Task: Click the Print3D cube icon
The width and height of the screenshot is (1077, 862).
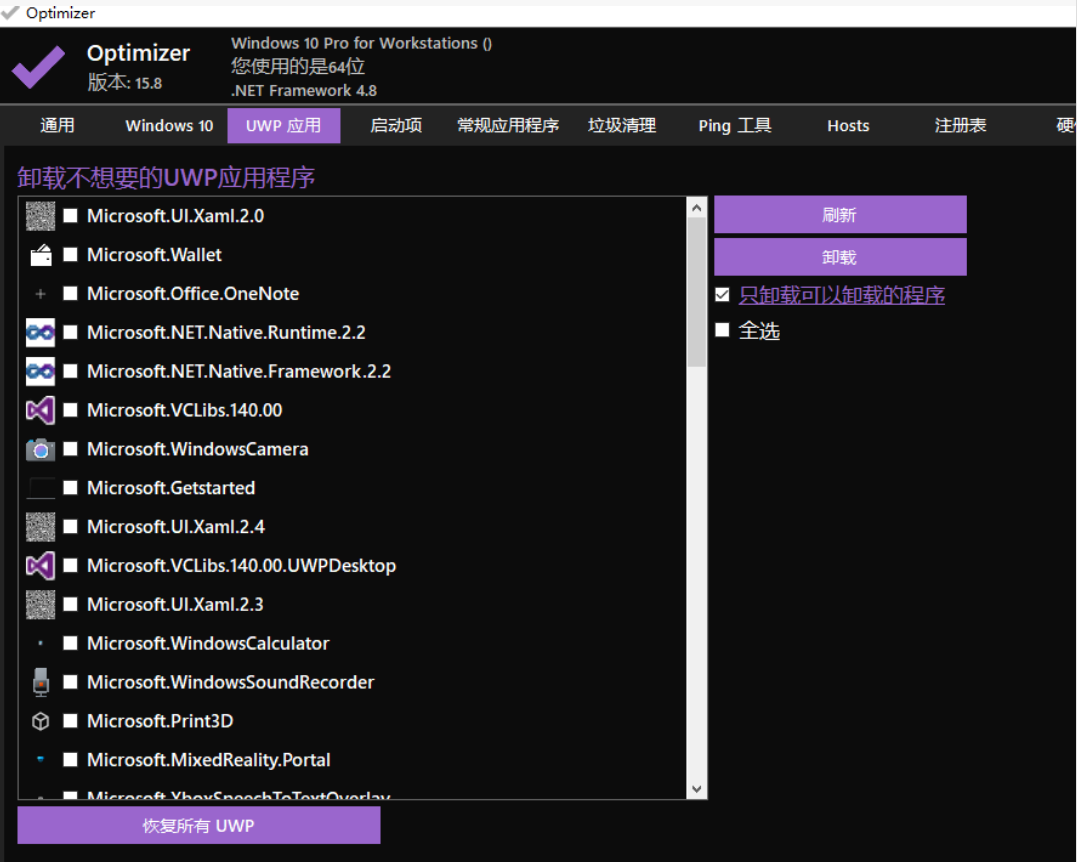Action: tap(41, 721)
